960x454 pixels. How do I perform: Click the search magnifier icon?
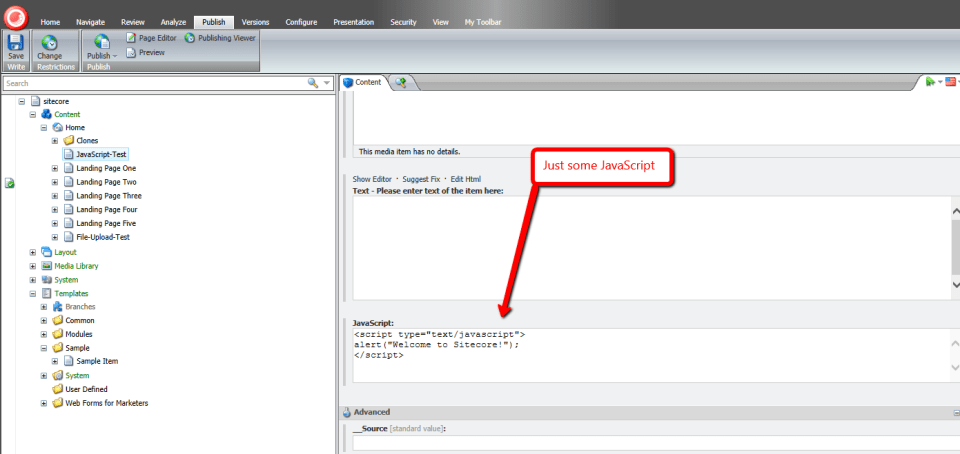[x=314, y=83]
